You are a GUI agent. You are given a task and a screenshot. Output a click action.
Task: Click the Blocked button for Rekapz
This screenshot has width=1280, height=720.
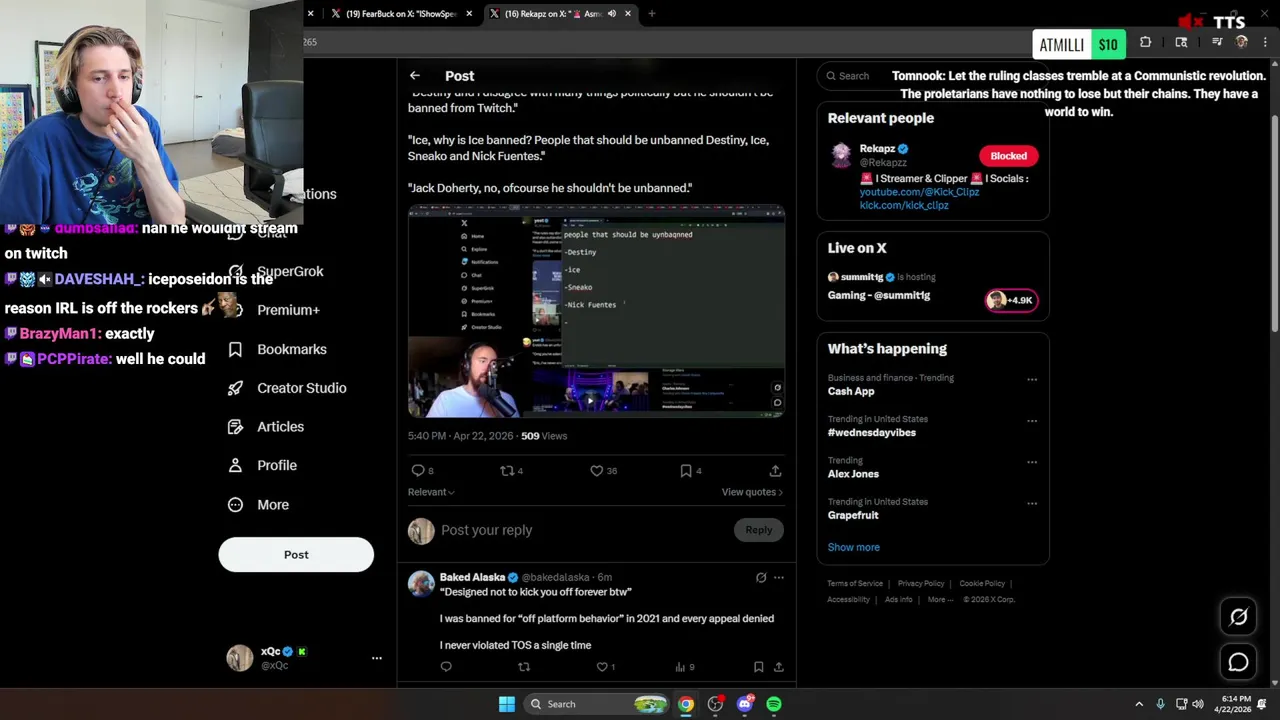click(1008, 156)
